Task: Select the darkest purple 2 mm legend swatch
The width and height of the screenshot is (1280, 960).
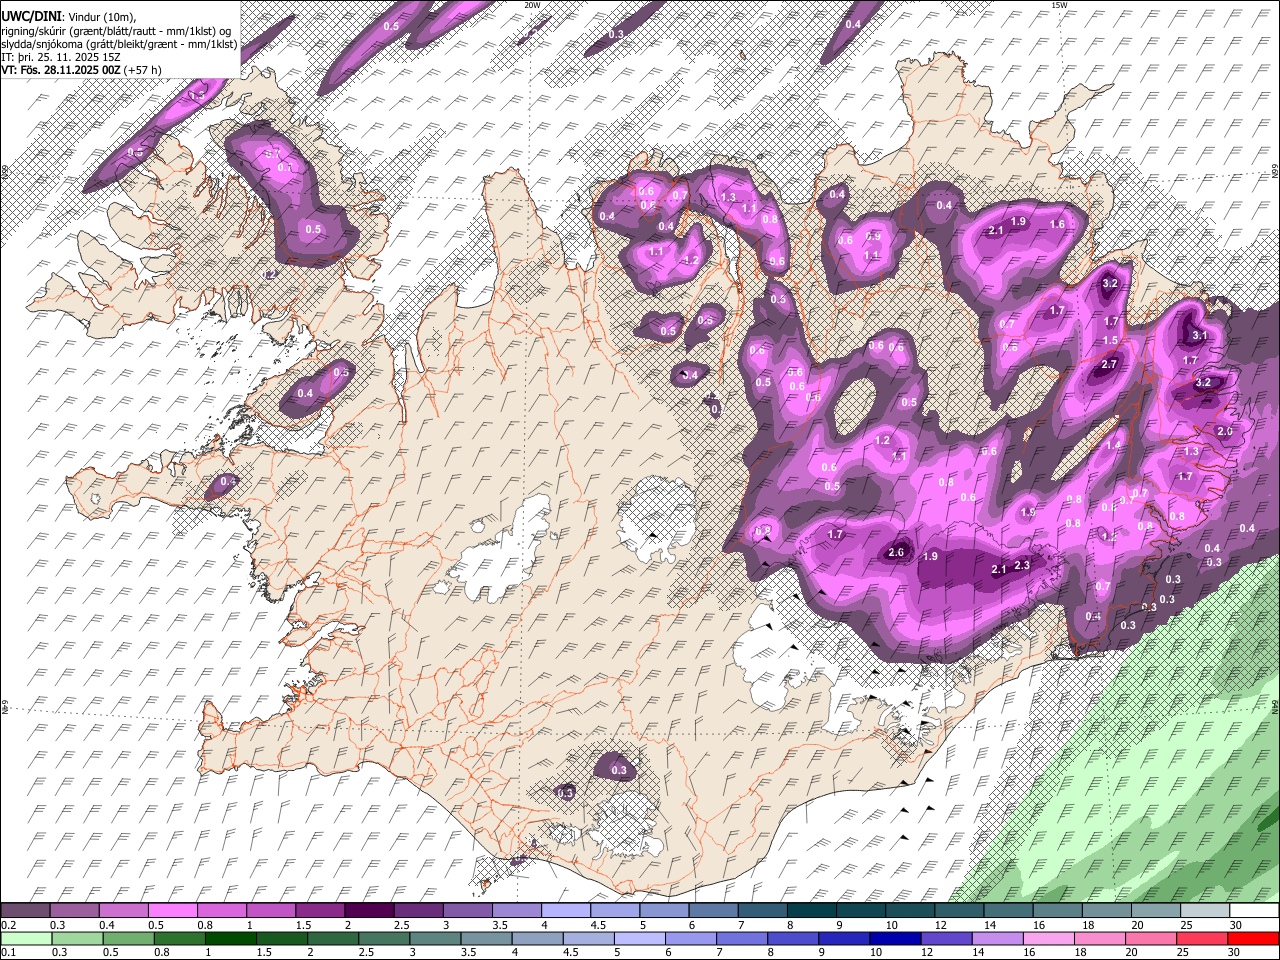Action: [368, 910]
